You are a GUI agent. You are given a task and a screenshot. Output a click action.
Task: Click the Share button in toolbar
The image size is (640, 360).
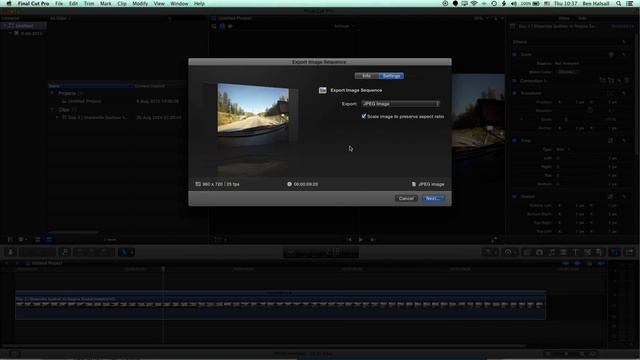pyautogui.click(x=629, y=252)
